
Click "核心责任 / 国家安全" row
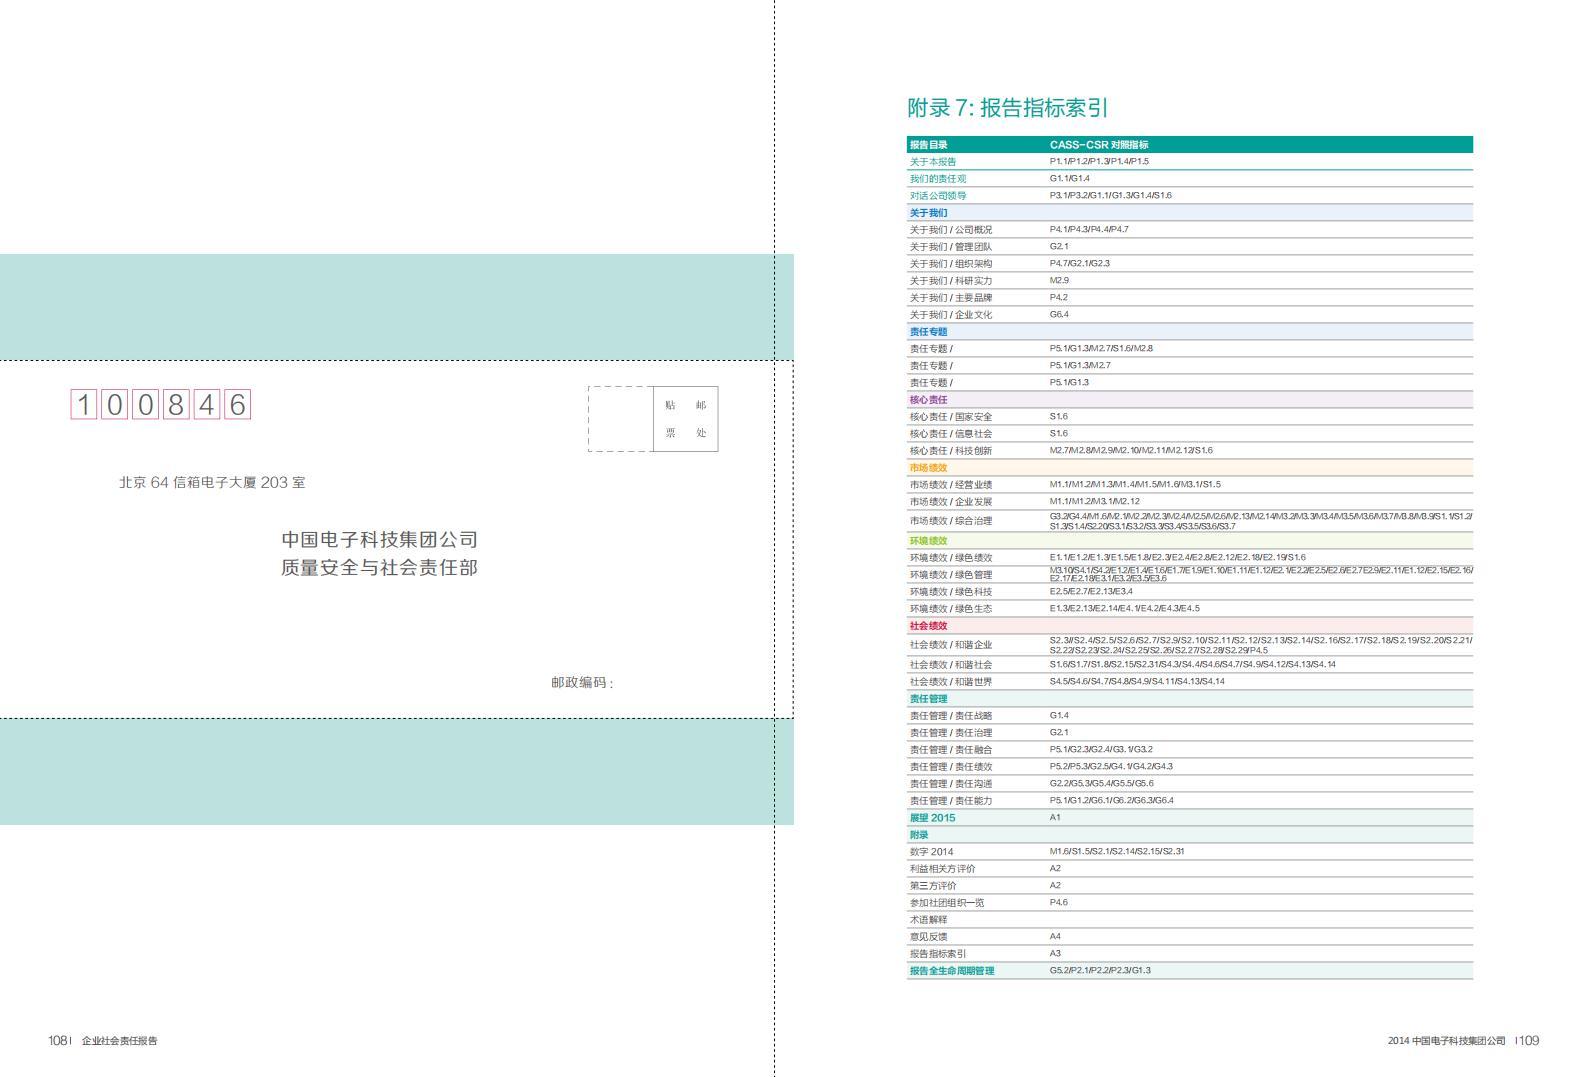pos(1190,417)
